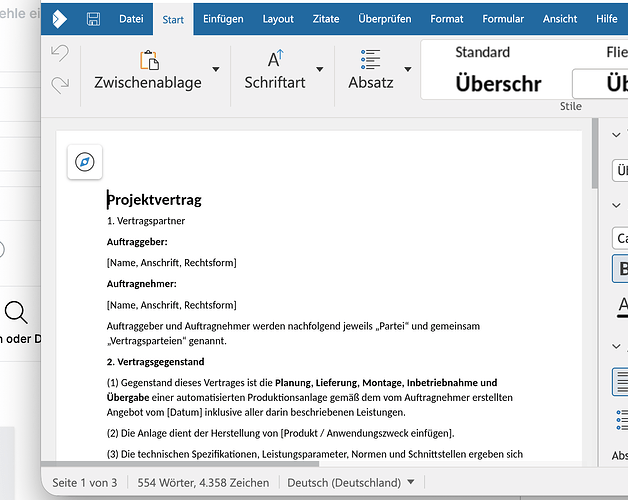Click the Absatz group label

point(370,83)
